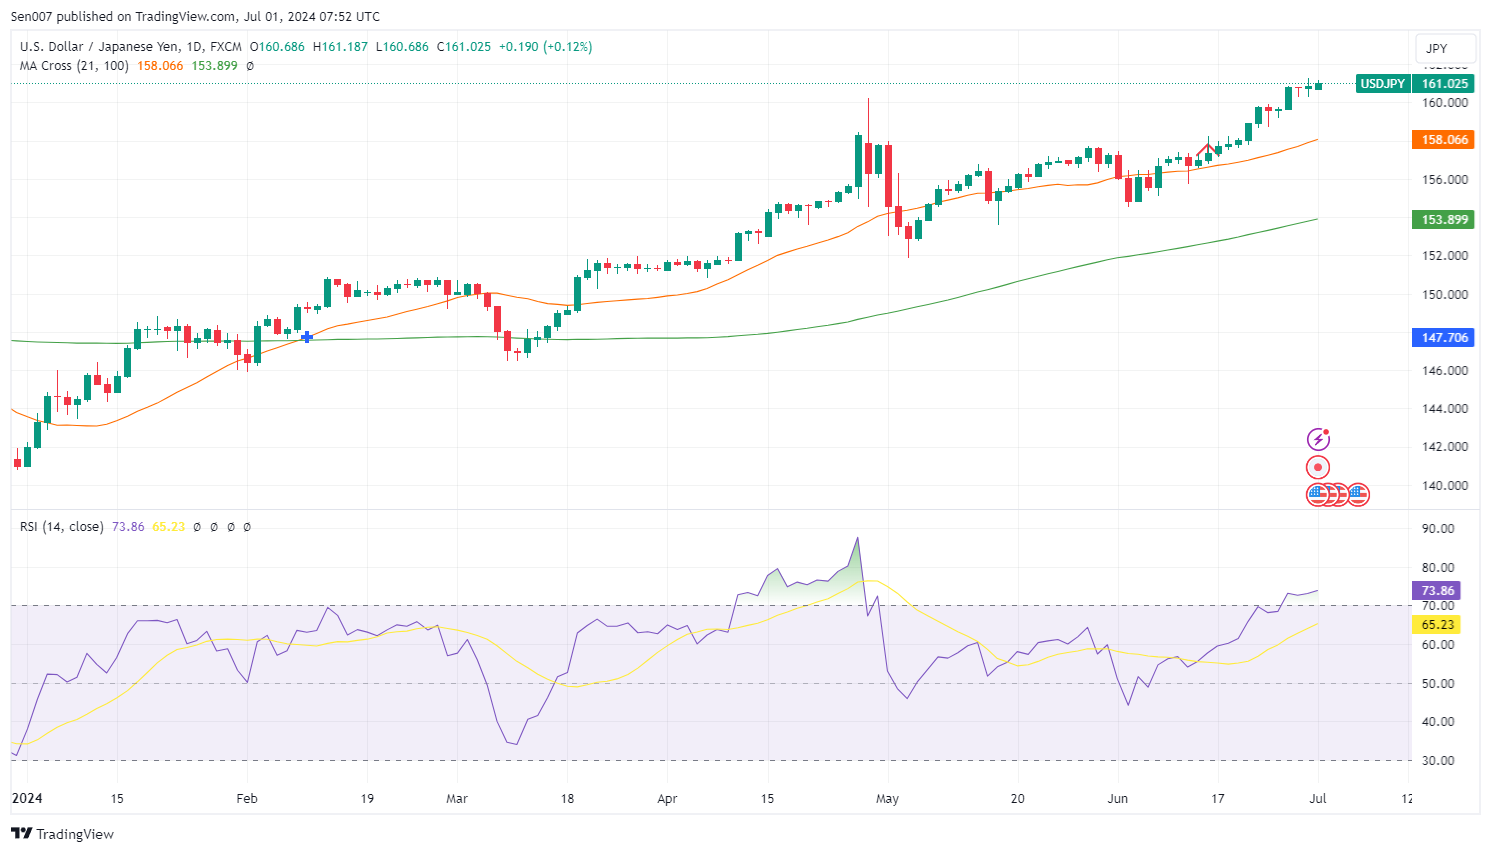
Task: Click the red circle dot marker icon
Action: tap(1318, 467)
